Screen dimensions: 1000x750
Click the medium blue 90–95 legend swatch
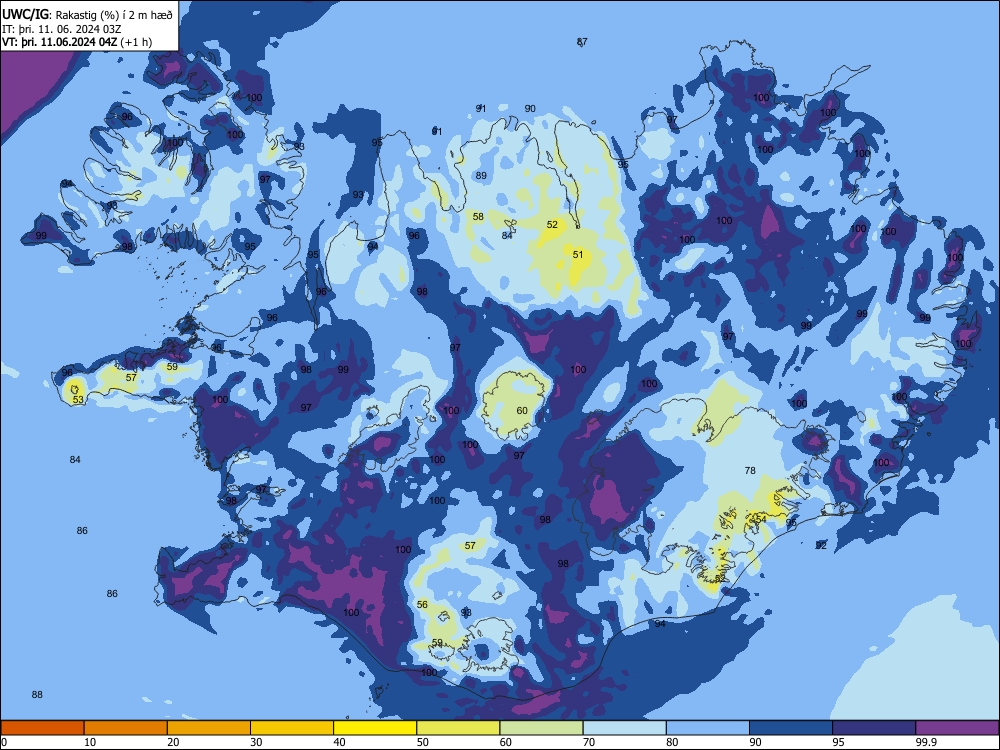click(791, 728)
